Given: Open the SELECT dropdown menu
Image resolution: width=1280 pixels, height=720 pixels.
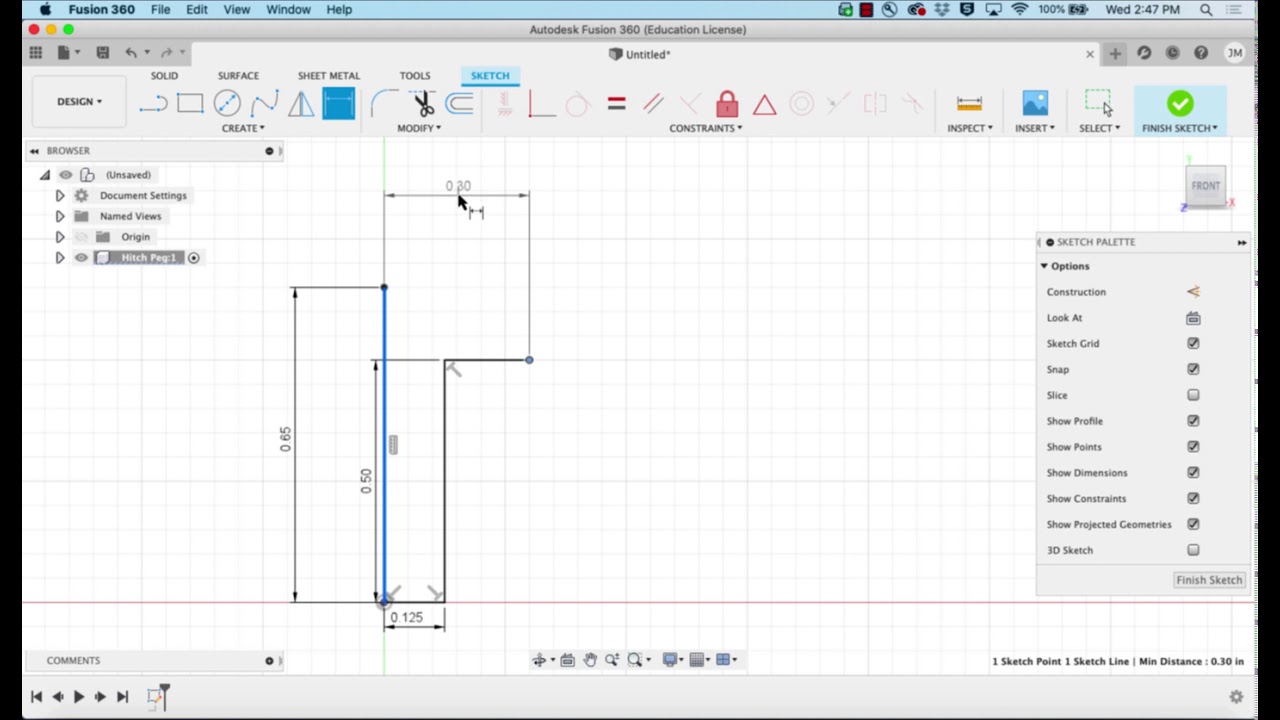Looking at the screenshot, I should coord(1099,128).
